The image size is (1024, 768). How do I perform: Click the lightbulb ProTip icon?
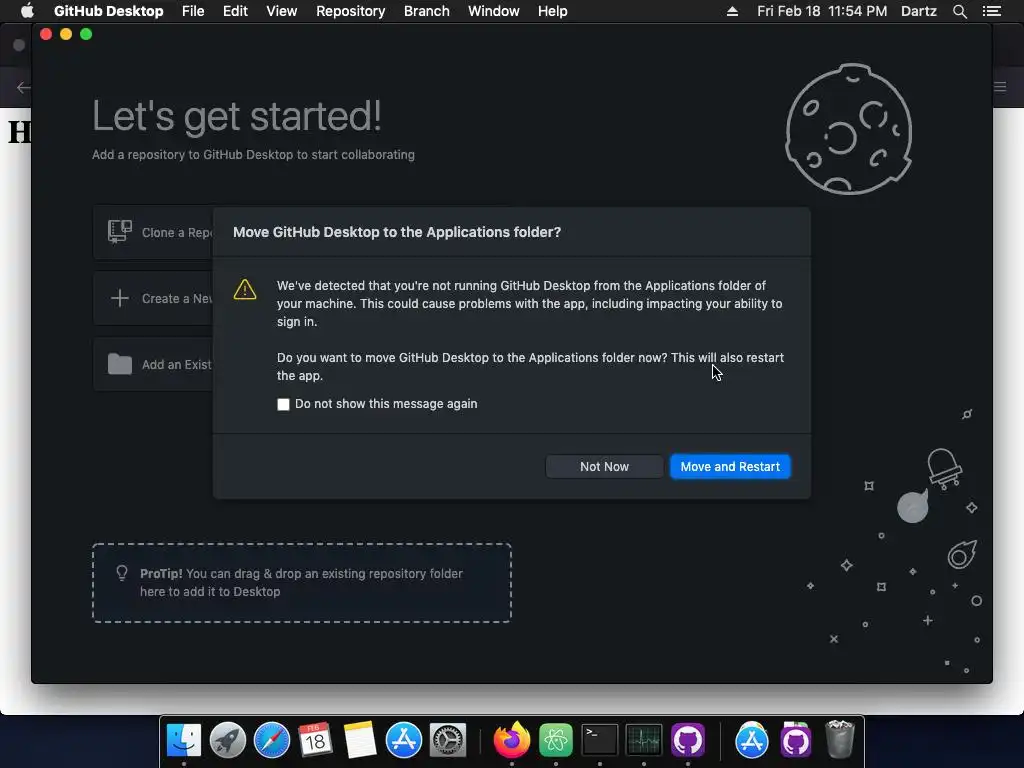122,573
